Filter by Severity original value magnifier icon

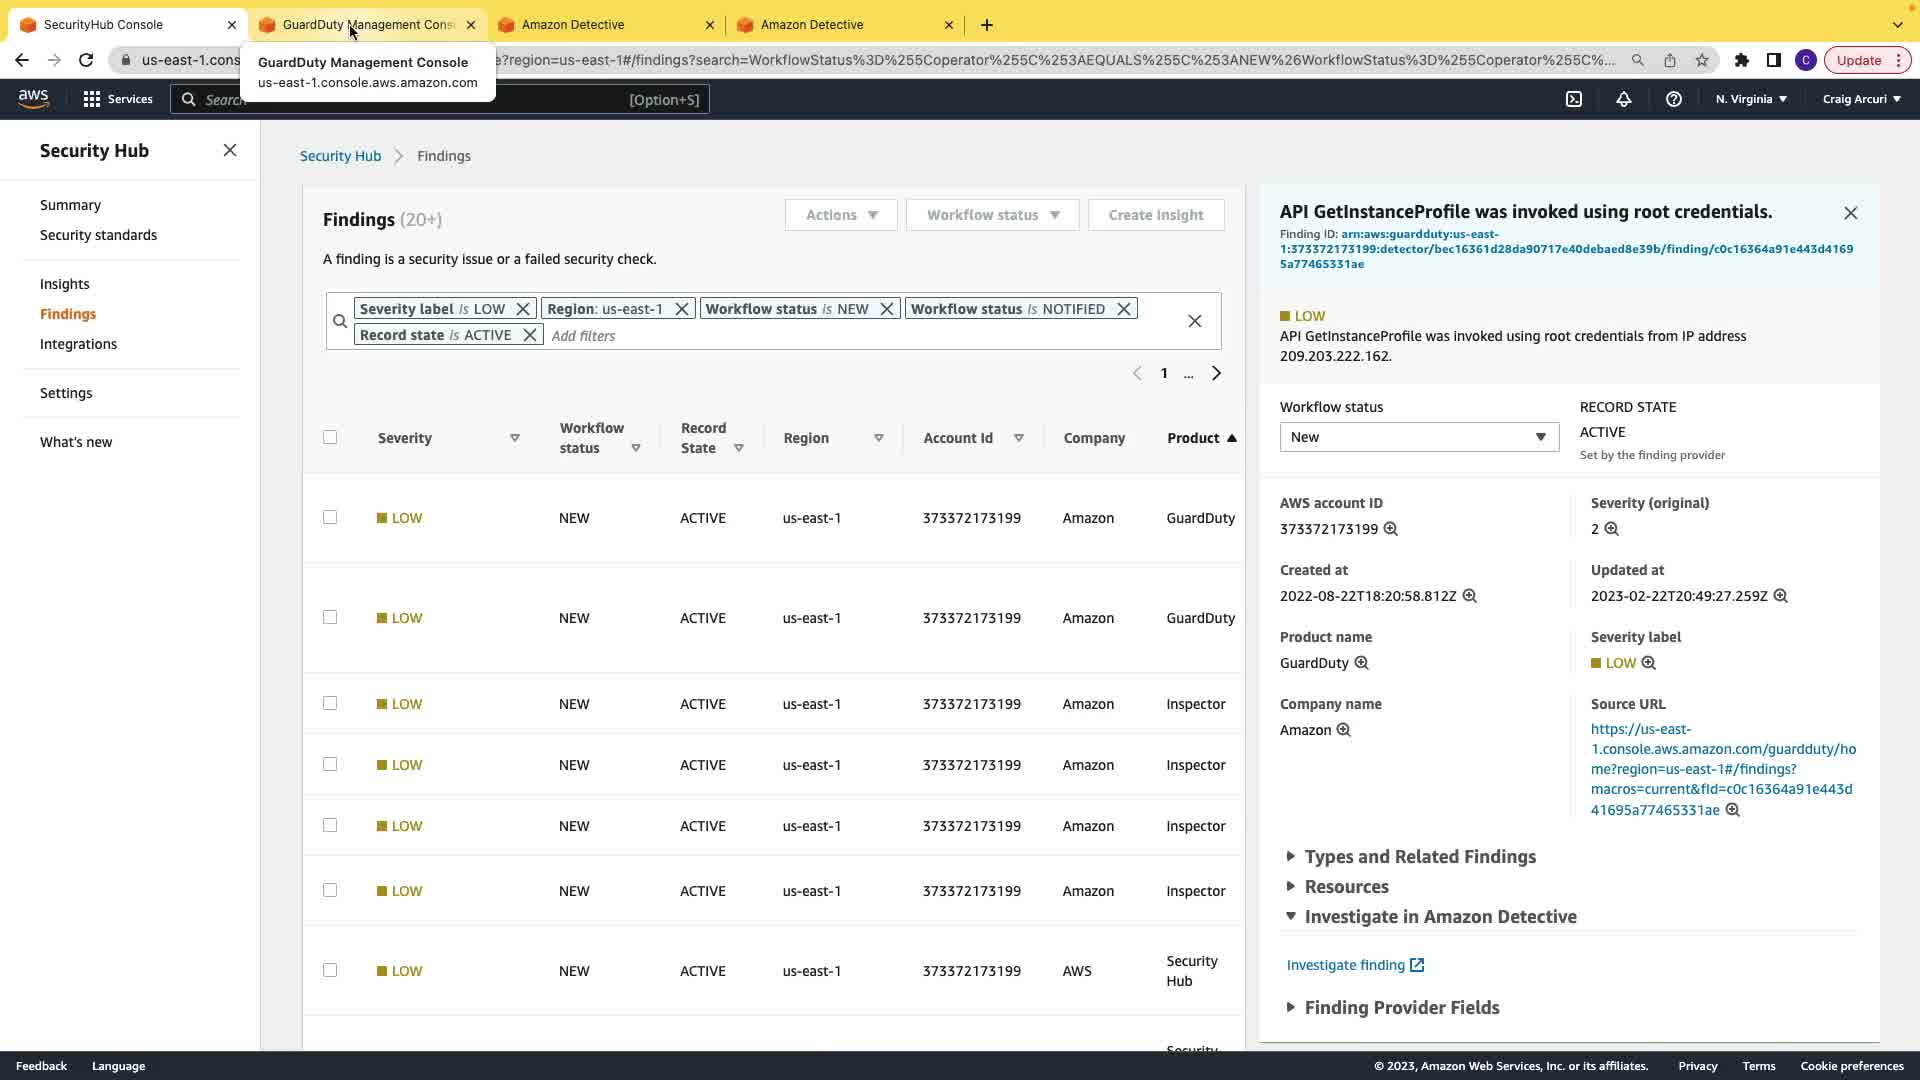(x=1611, y=529)
